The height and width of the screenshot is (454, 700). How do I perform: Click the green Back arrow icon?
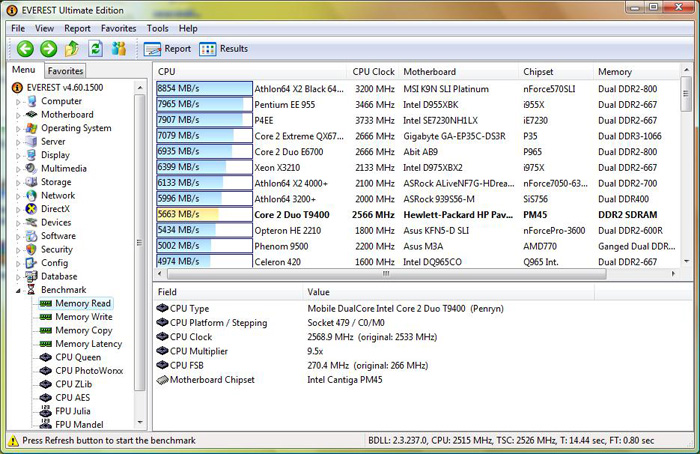25,49
